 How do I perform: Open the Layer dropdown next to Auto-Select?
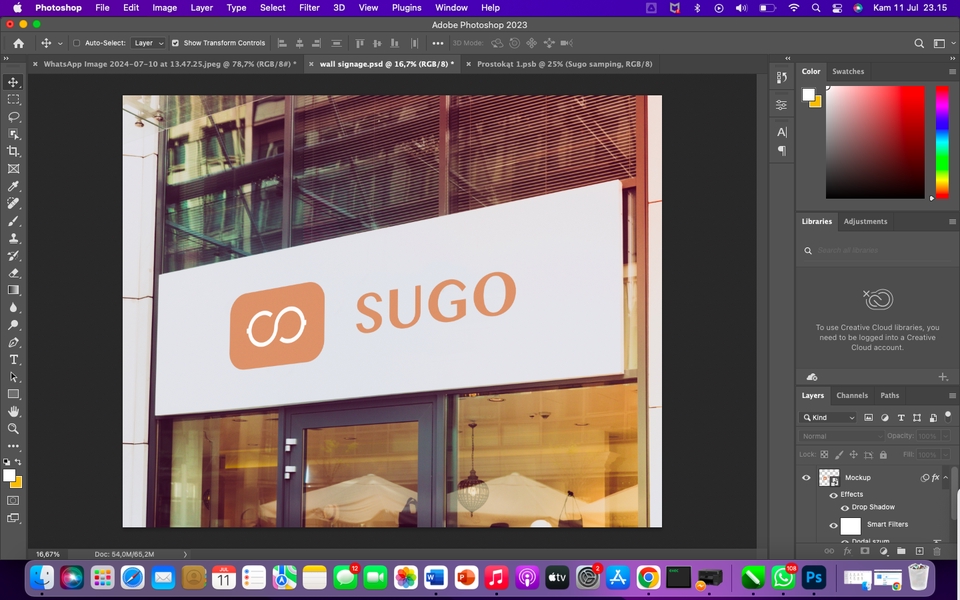(147, 43)
